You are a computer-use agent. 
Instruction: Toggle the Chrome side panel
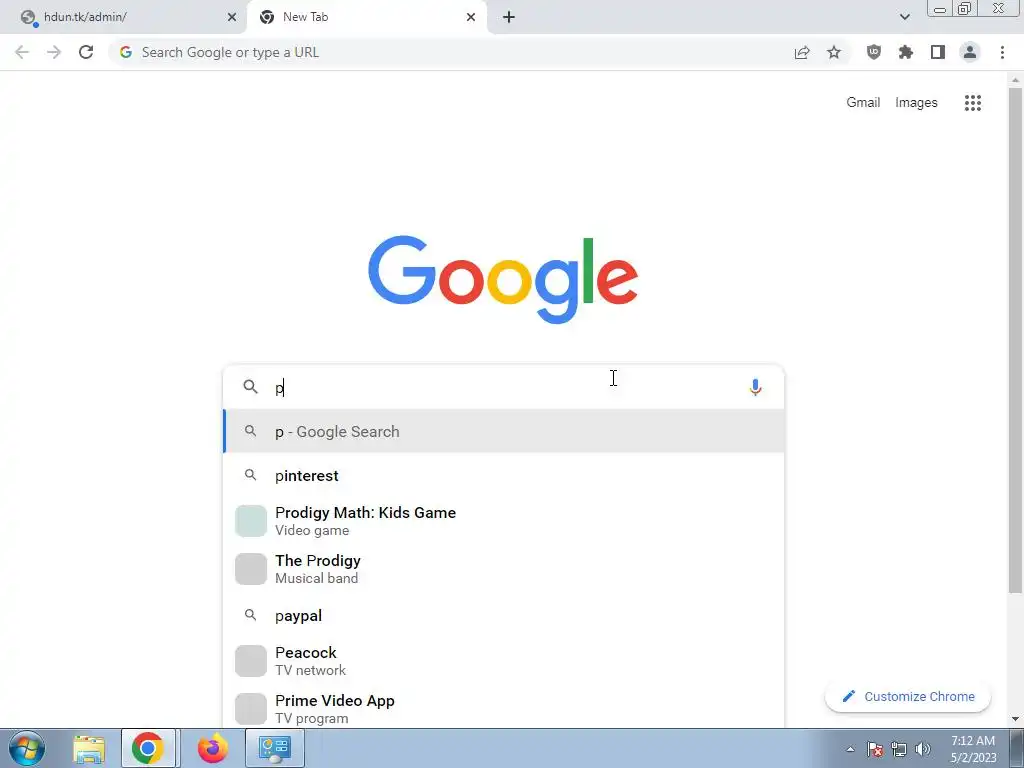click(938, 52)
